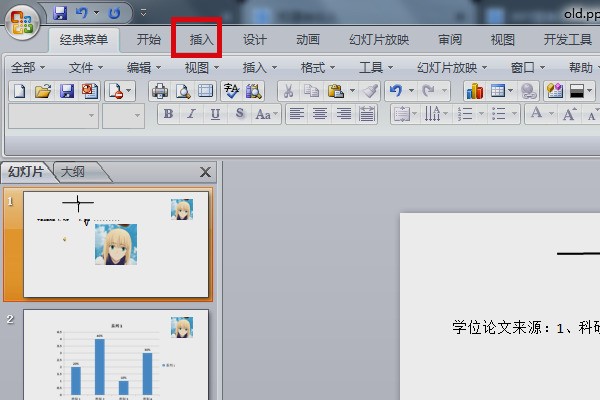Click the format painter brush icon
Image resolution: width=600 pixels, height=400 pixels.
(370, 91)
